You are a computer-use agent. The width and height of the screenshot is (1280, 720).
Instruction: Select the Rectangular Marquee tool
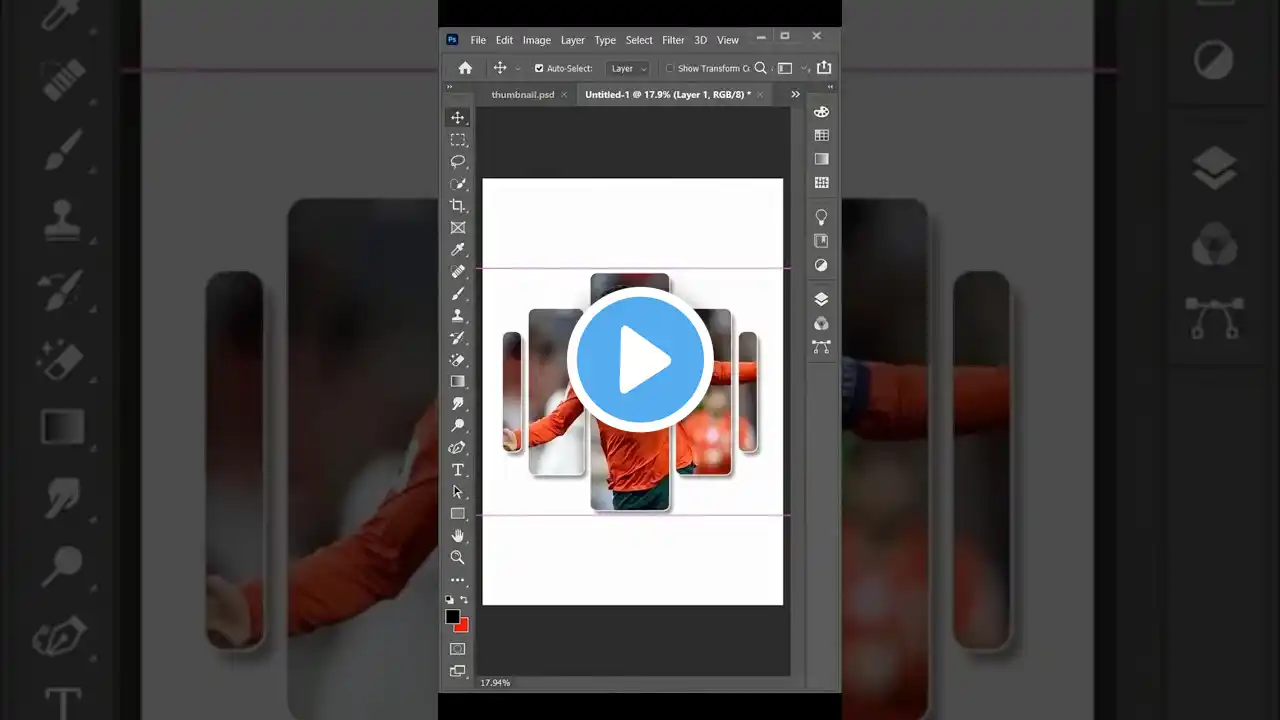click(458, 140)
